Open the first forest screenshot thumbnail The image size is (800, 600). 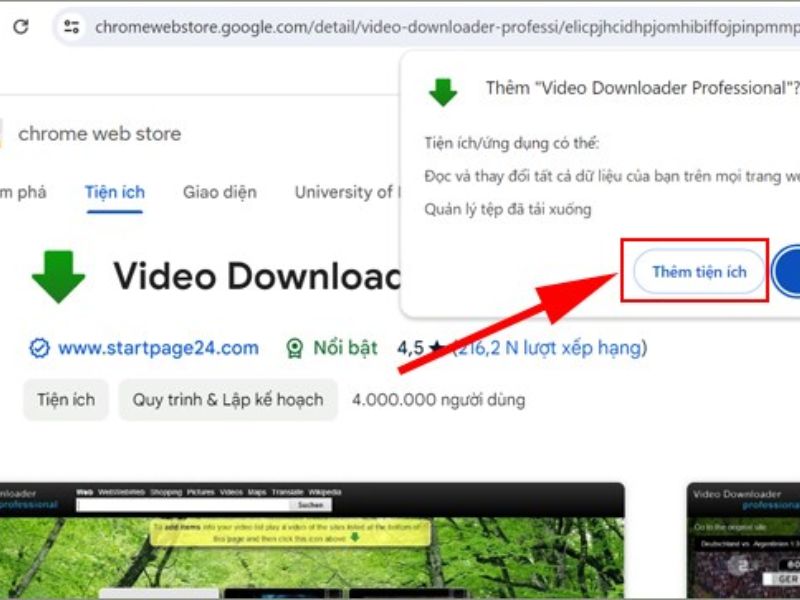312,540
